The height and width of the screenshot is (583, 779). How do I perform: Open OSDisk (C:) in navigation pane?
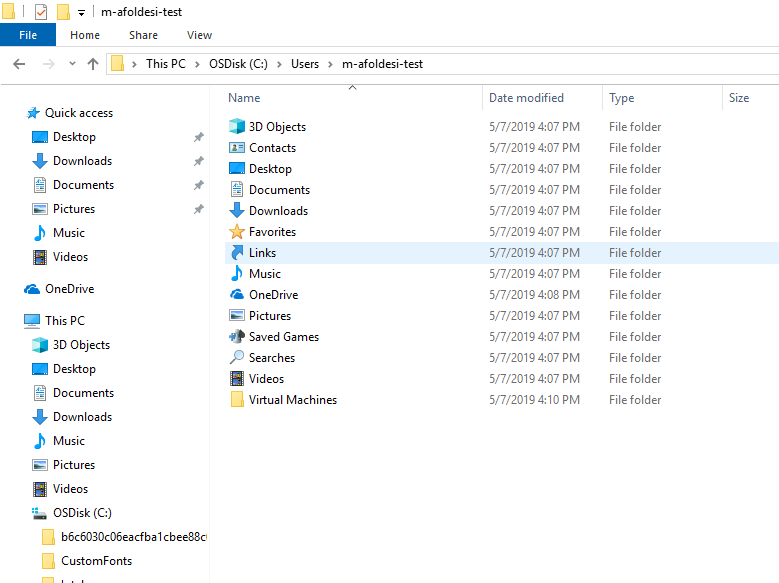tap(82, 512)
